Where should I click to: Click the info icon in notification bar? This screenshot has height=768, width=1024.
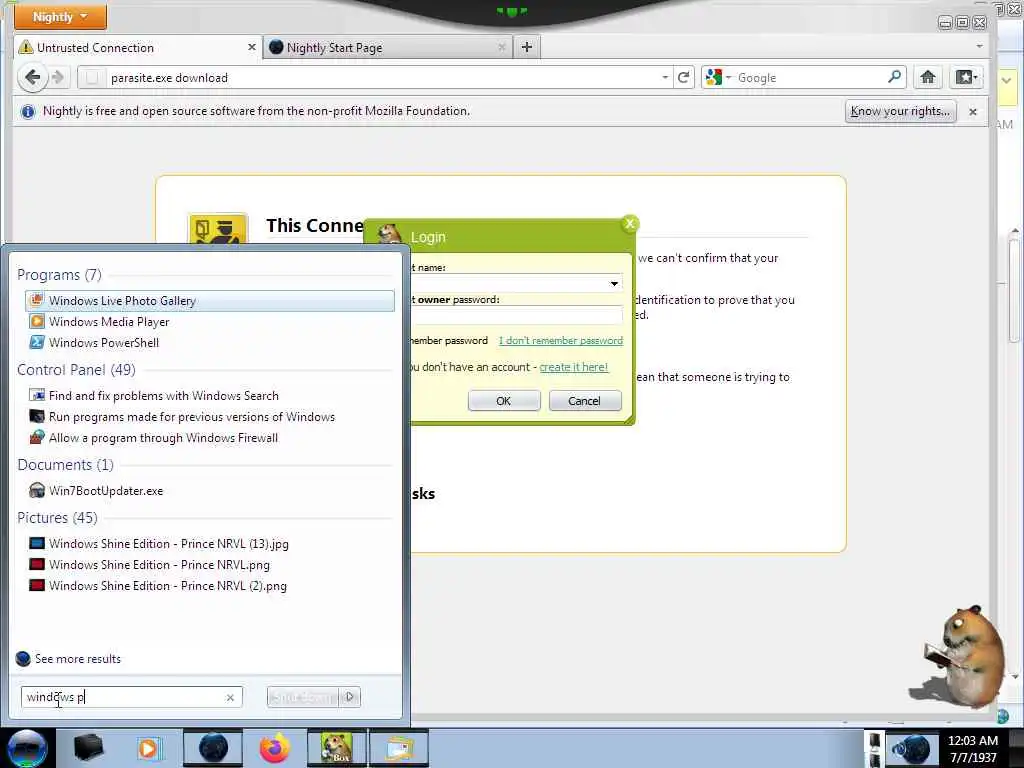pos(27,112)
